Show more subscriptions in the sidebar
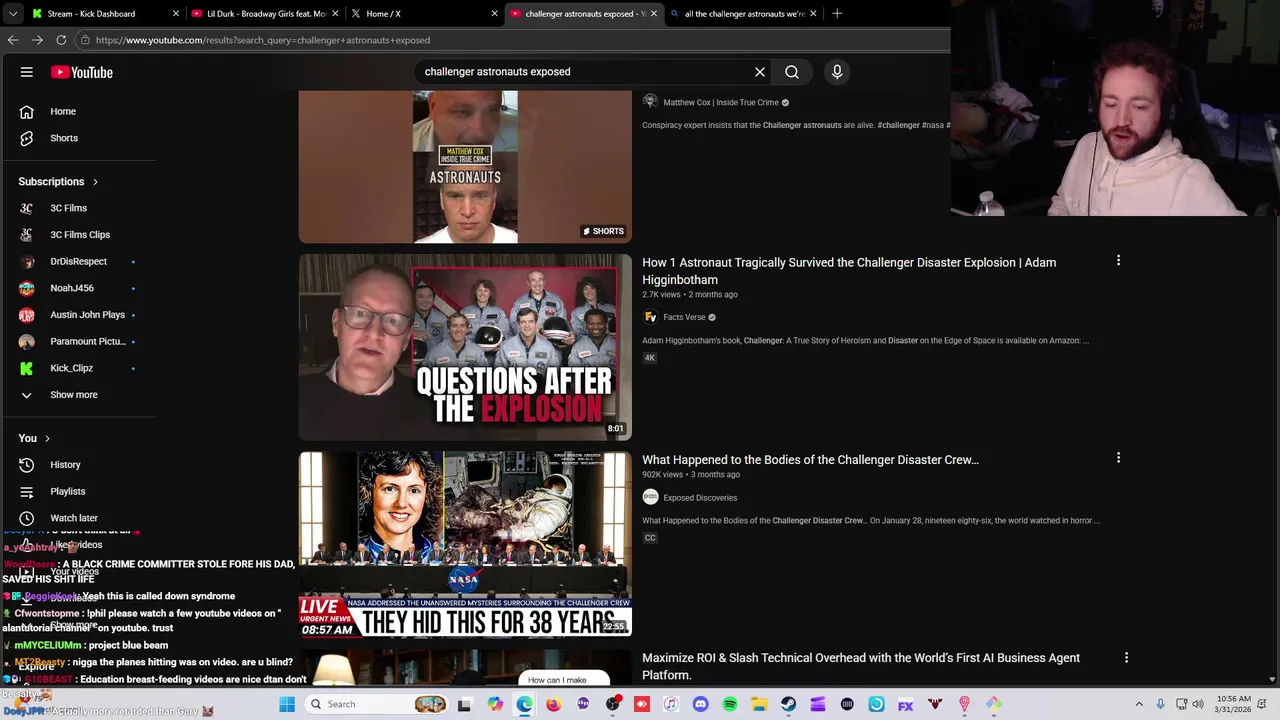 click(75, 395)
